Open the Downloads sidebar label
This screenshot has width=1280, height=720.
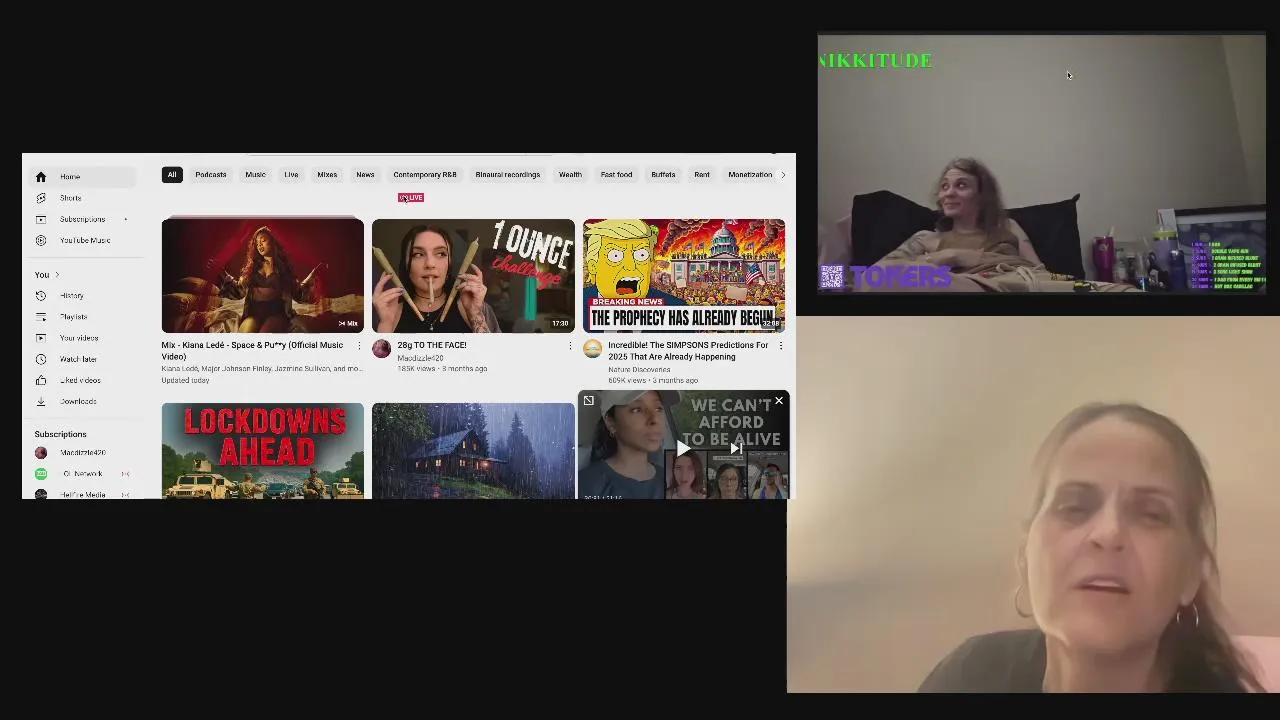(78, 401)
